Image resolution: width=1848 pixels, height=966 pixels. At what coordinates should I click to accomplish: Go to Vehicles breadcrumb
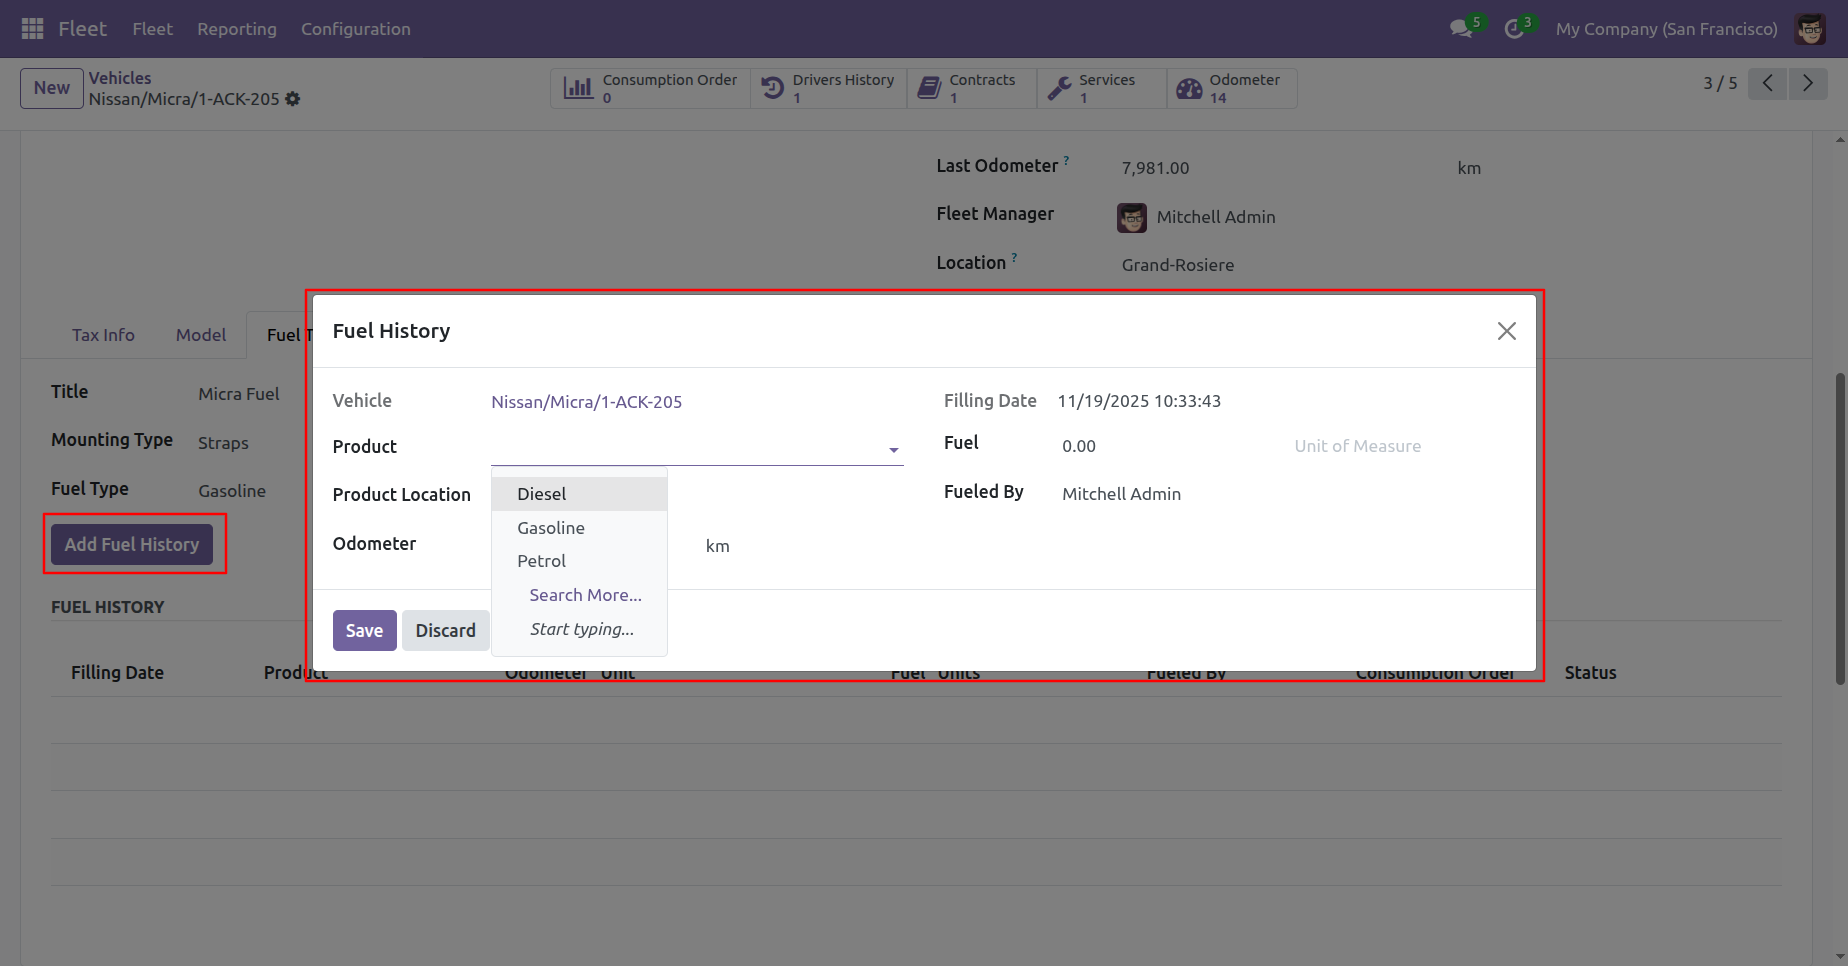click(x=120, y=78)
